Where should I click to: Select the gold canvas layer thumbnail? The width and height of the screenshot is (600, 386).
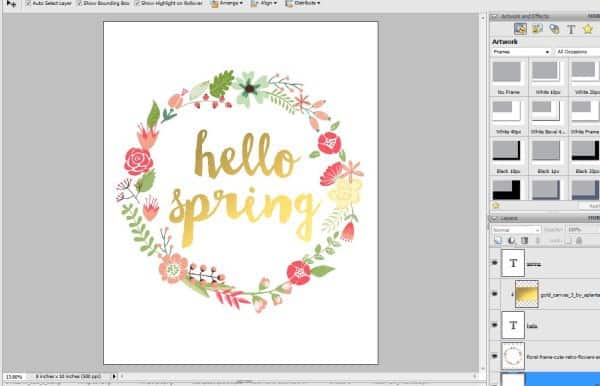527,294
